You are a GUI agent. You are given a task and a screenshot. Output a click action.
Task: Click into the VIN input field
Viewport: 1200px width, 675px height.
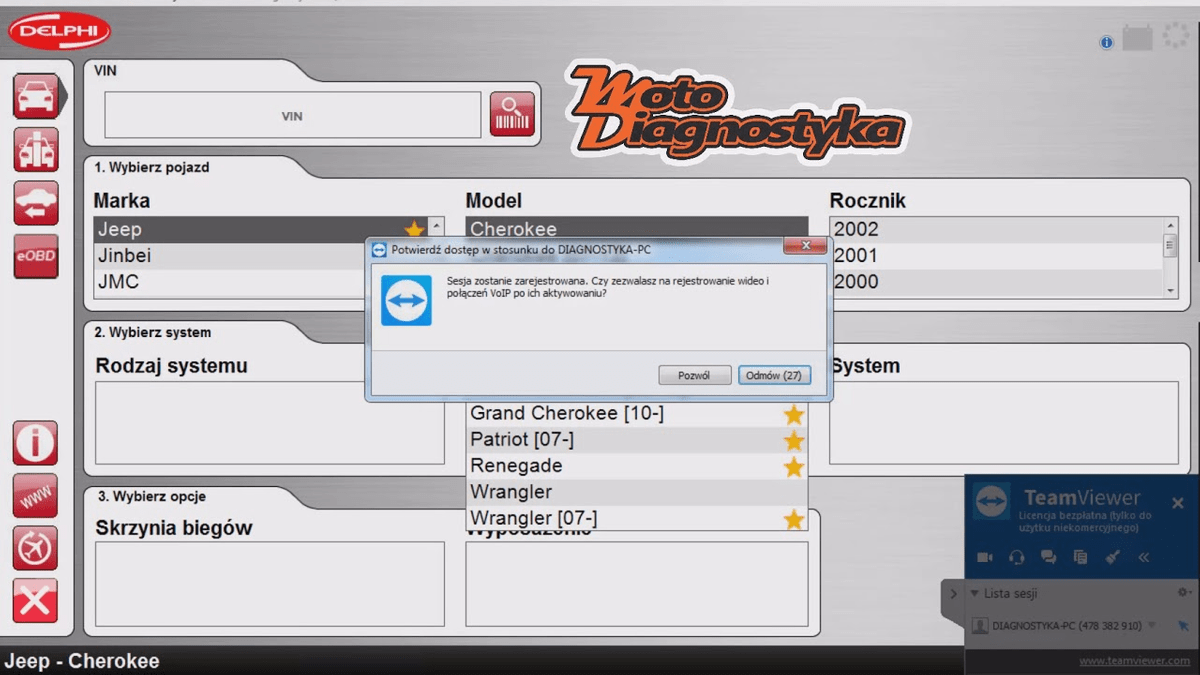click(x=292, y=116)
